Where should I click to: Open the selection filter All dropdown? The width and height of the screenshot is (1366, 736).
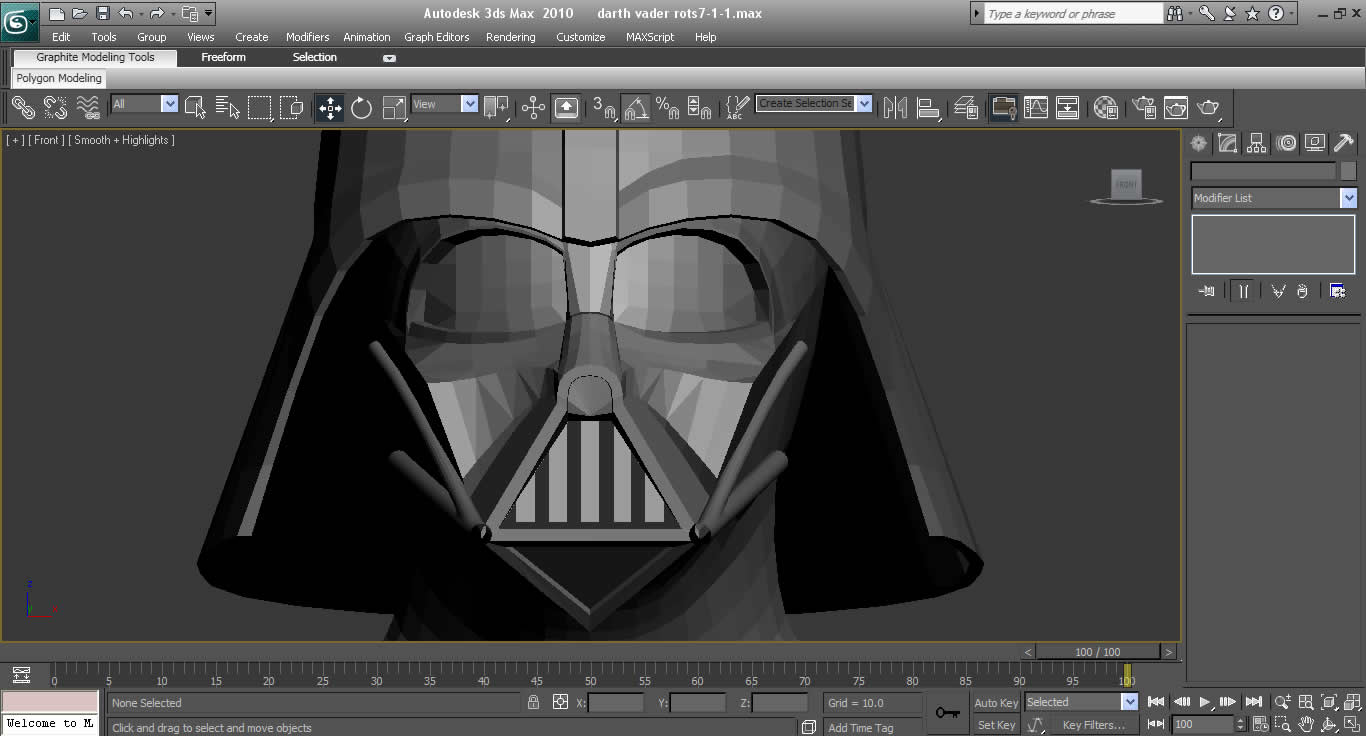pos(144,104)
